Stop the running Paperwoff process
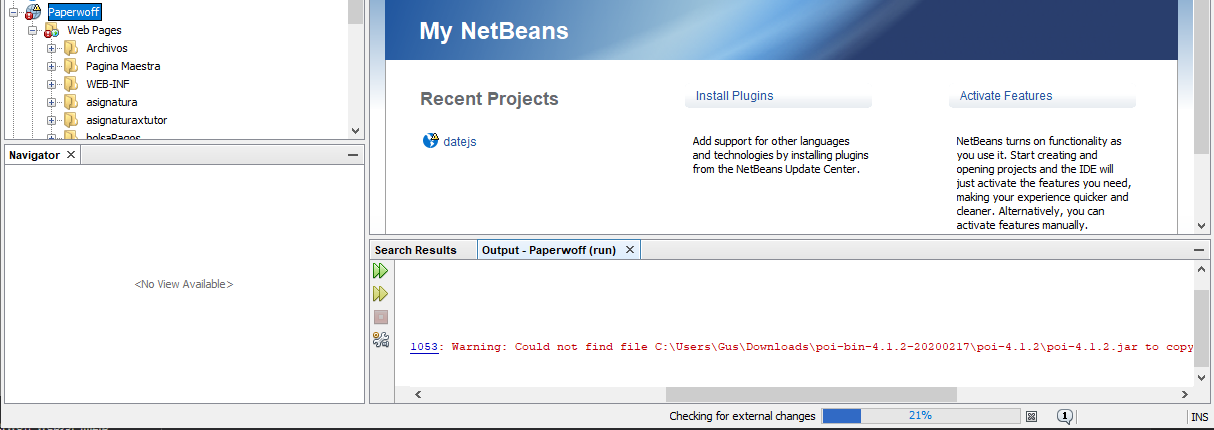1214x430 pixels. coord(380,317)
